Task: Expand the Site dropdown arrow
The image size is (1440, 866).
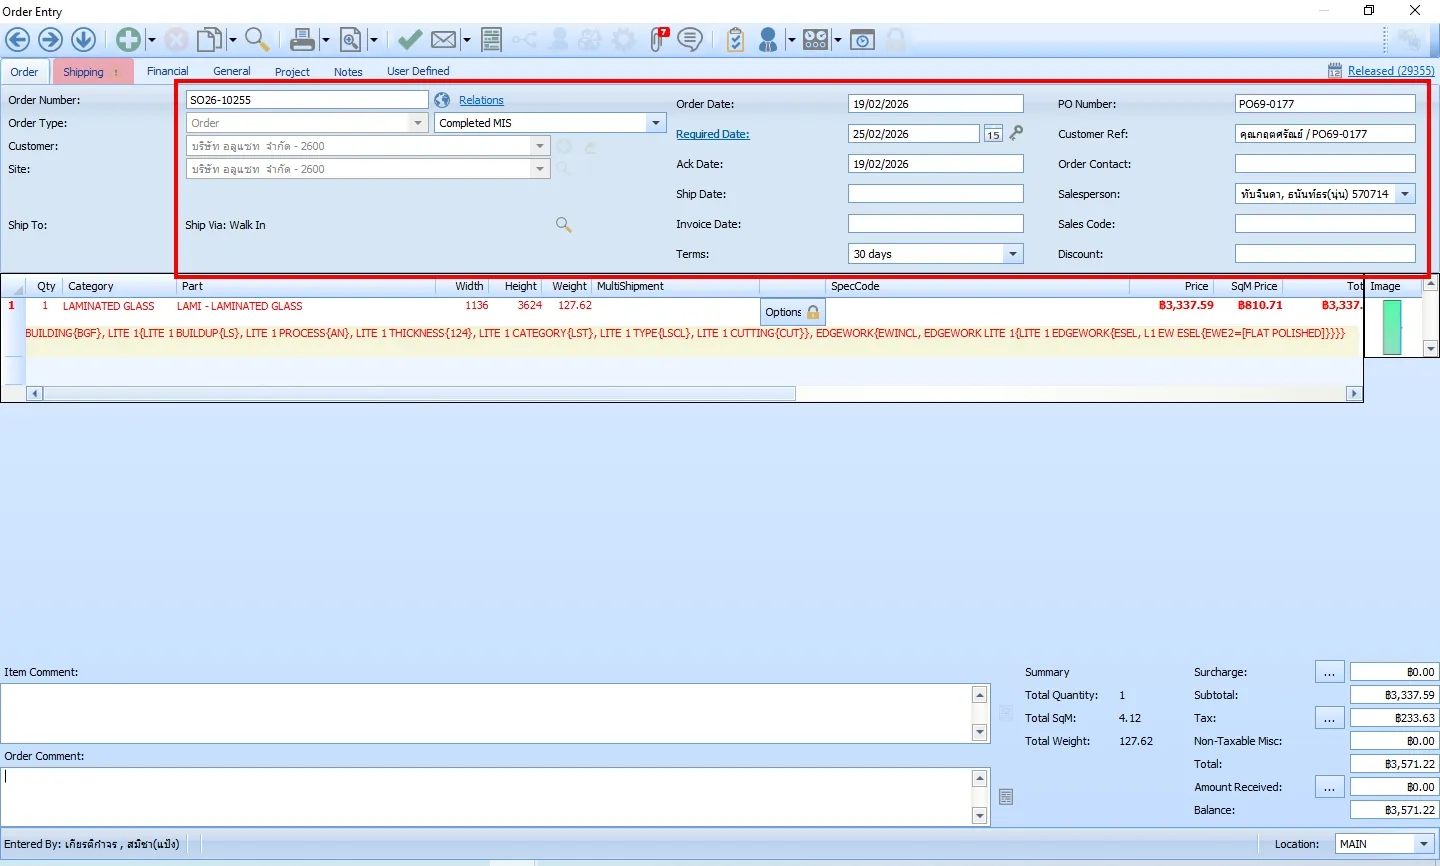Action: [x=540, y=169]
